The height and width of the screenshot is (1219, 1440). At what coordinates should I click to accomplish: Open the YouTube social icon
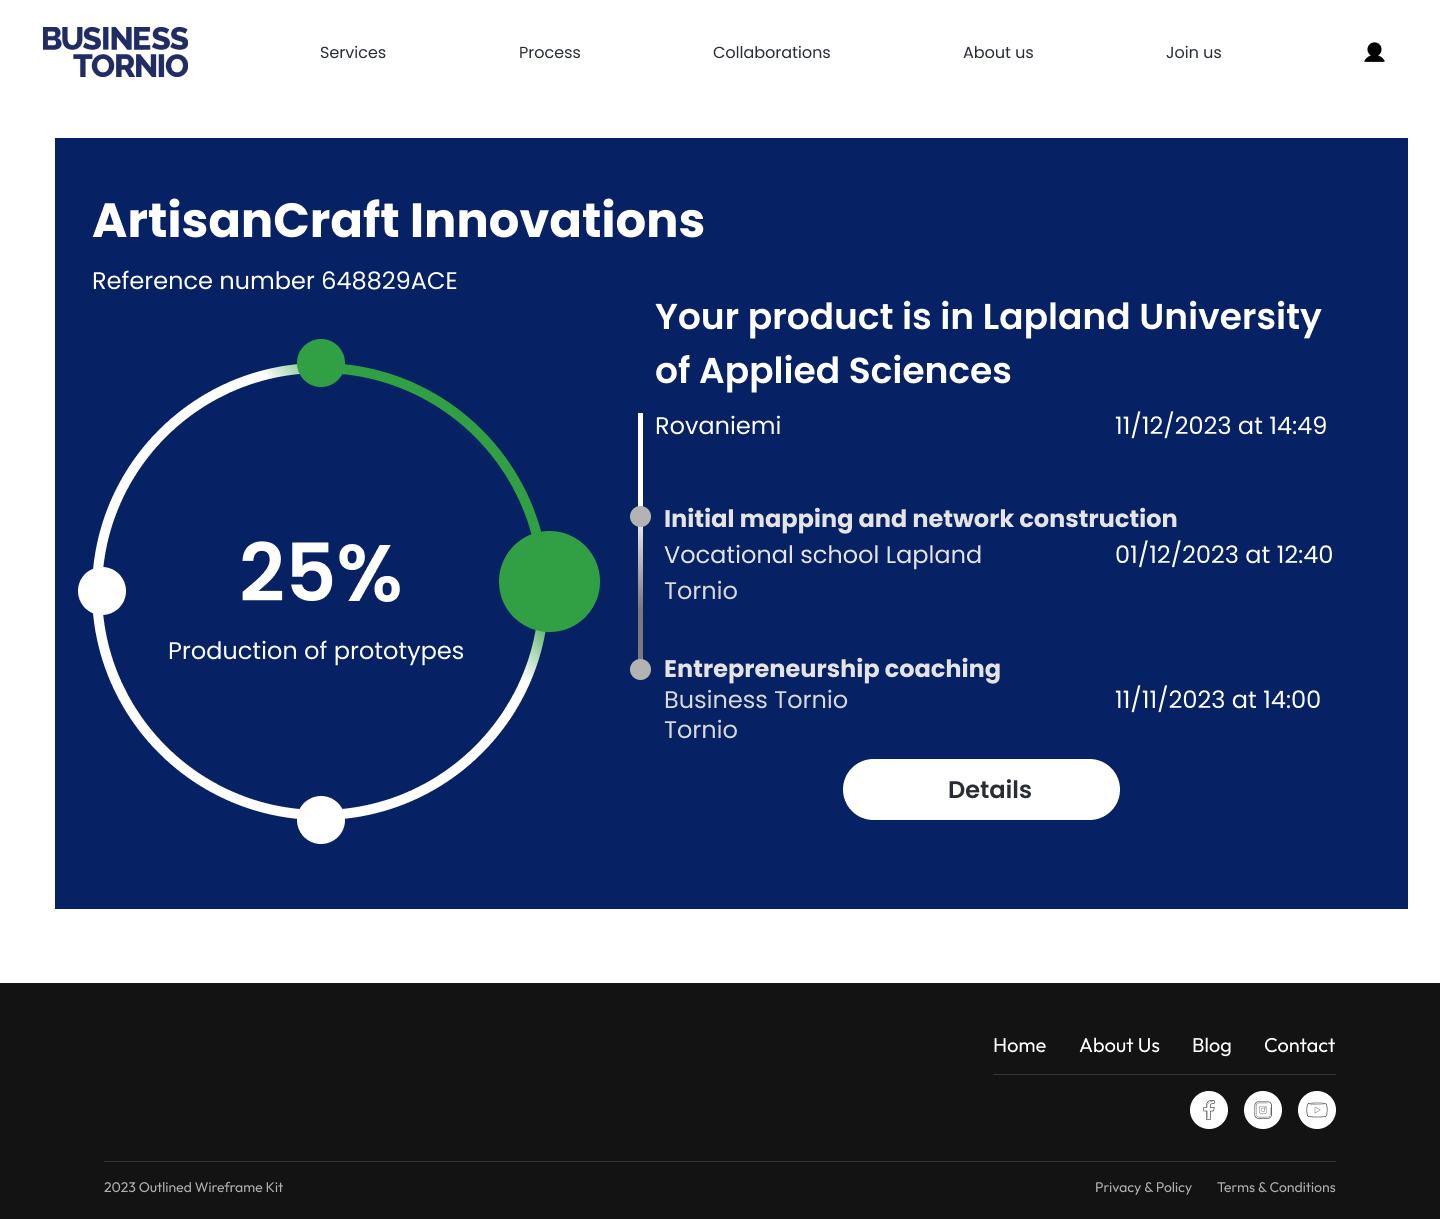[x=1317, y=1110]
